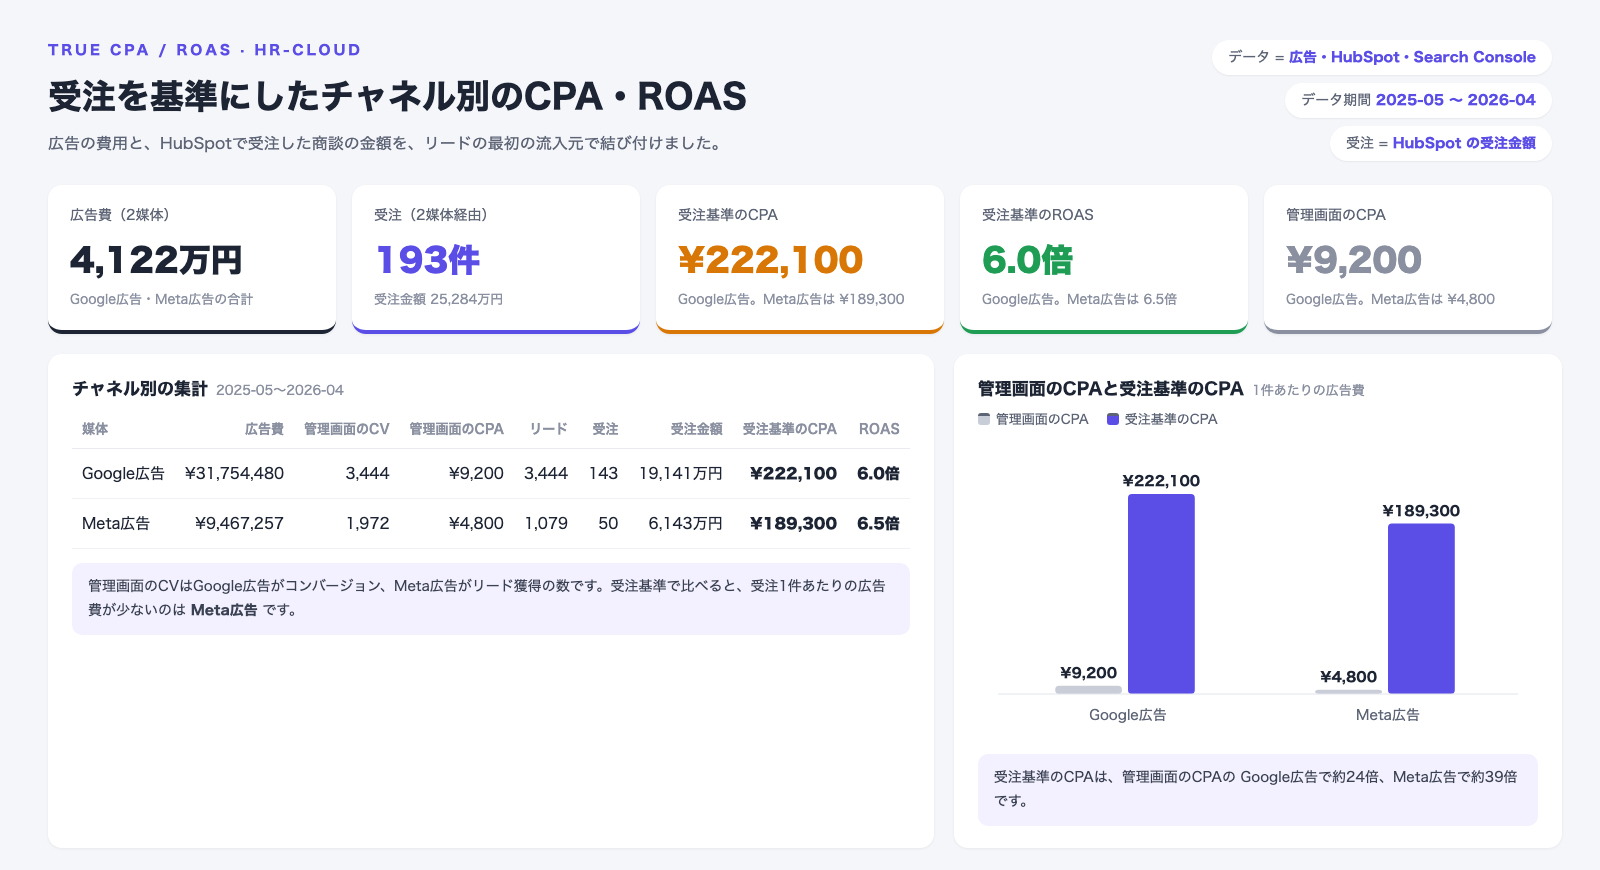Open the 受注（2媒体経由） 193件 card

click(496, 259)
